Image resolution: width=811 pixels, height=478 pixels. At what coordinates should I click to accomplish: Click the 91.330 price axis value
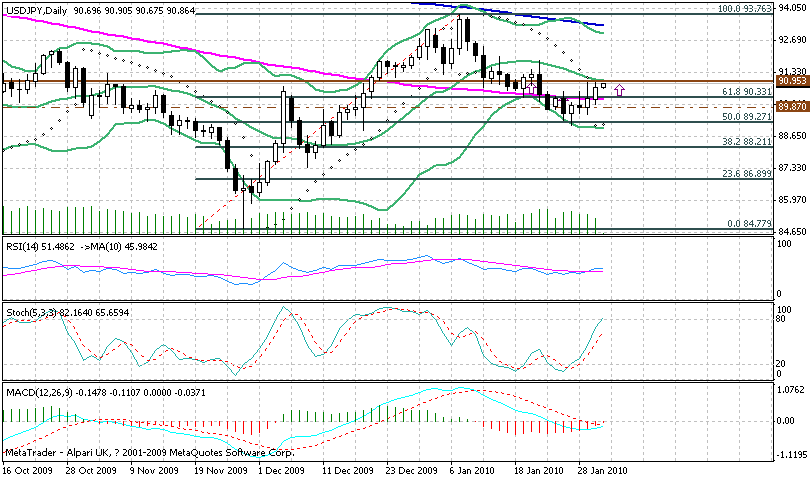click(792, 71)
